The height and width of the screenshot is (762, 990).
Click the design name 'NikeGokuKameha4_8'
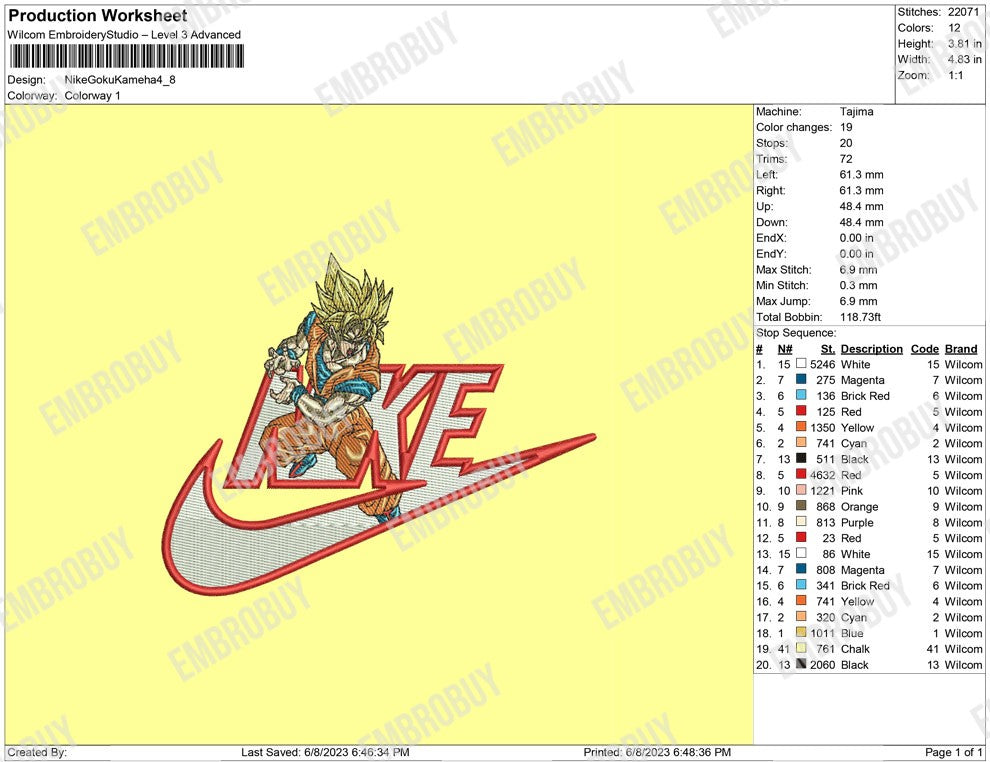click(120, 80)
